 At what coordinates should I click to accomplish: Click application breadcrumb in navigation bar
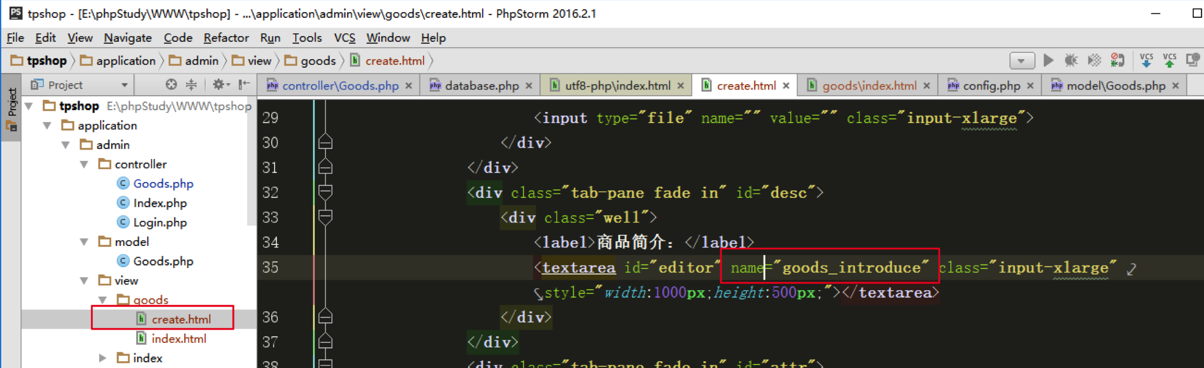(x=117, y=61)
